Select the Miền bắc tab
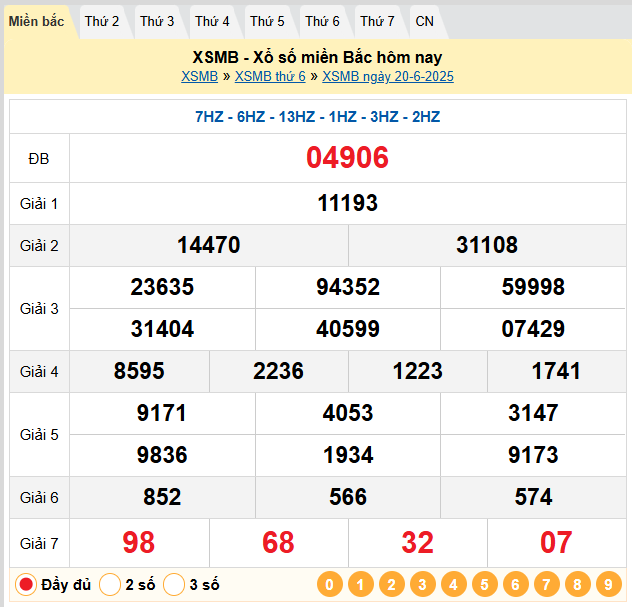This screenshot has height=607, width=632. (37, 21)
